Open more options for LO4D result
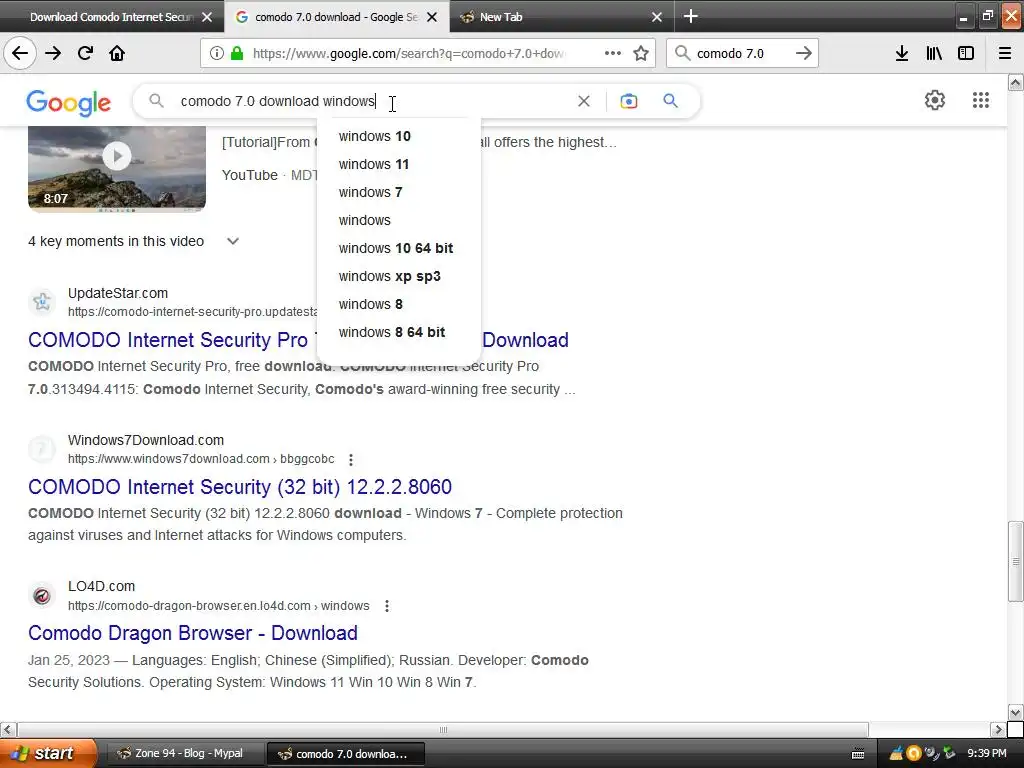 387,606
